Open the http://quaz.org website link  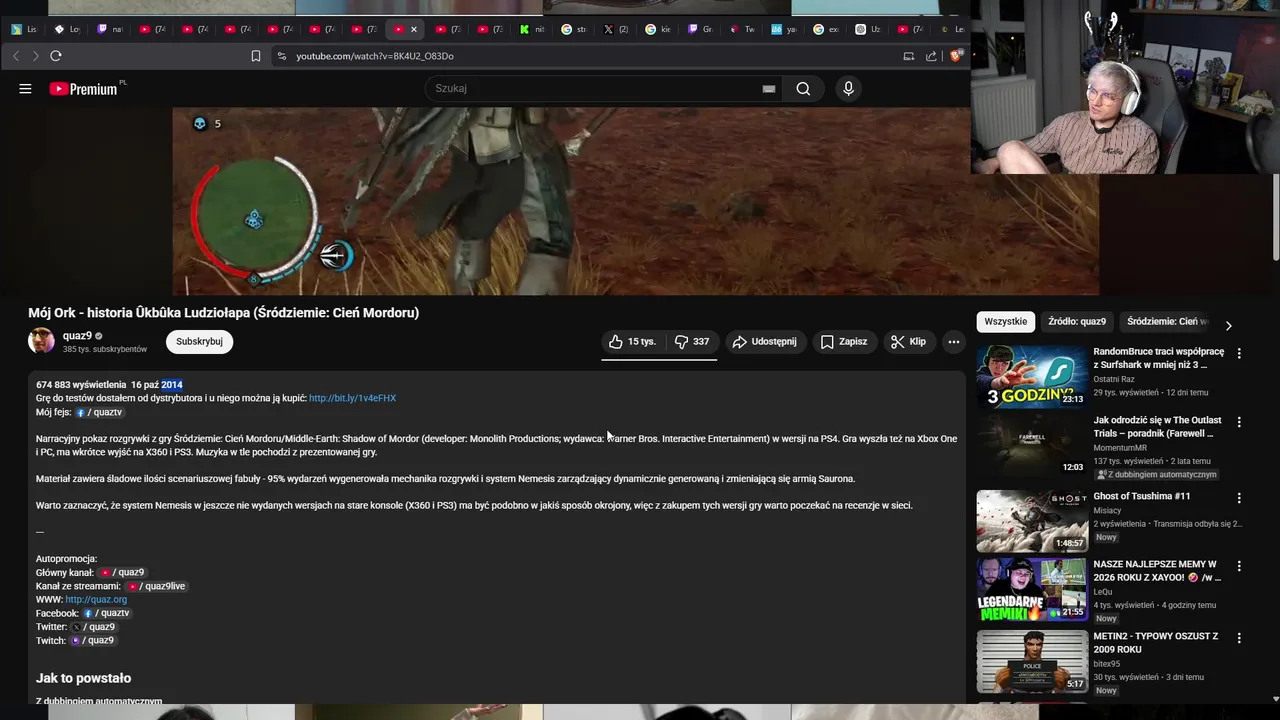pyautogui.click(x=96, y=600)
